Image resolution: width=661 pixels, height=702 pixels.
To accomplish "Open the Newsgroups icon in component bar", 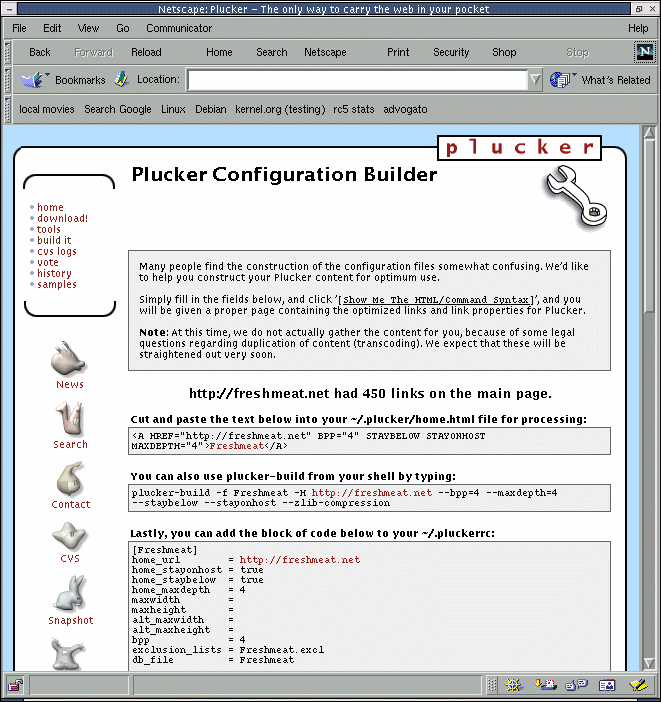I will click(x=576, y=685).
